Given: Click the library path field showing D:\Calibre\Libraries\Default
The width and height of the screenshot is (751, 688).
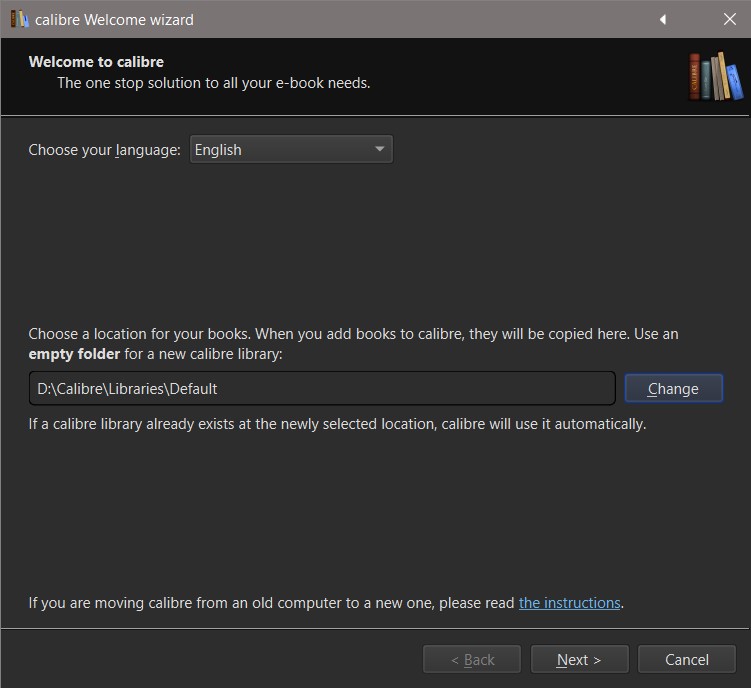Looking at the screenshot, I should click(322, 389).
